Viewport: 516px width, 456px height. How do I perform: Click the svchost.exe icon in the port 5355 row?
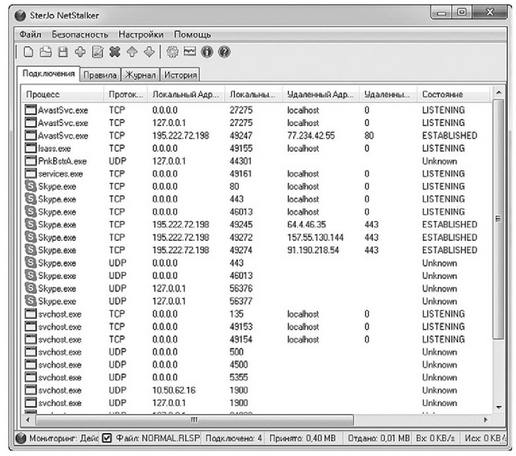(x=31, y=377)
